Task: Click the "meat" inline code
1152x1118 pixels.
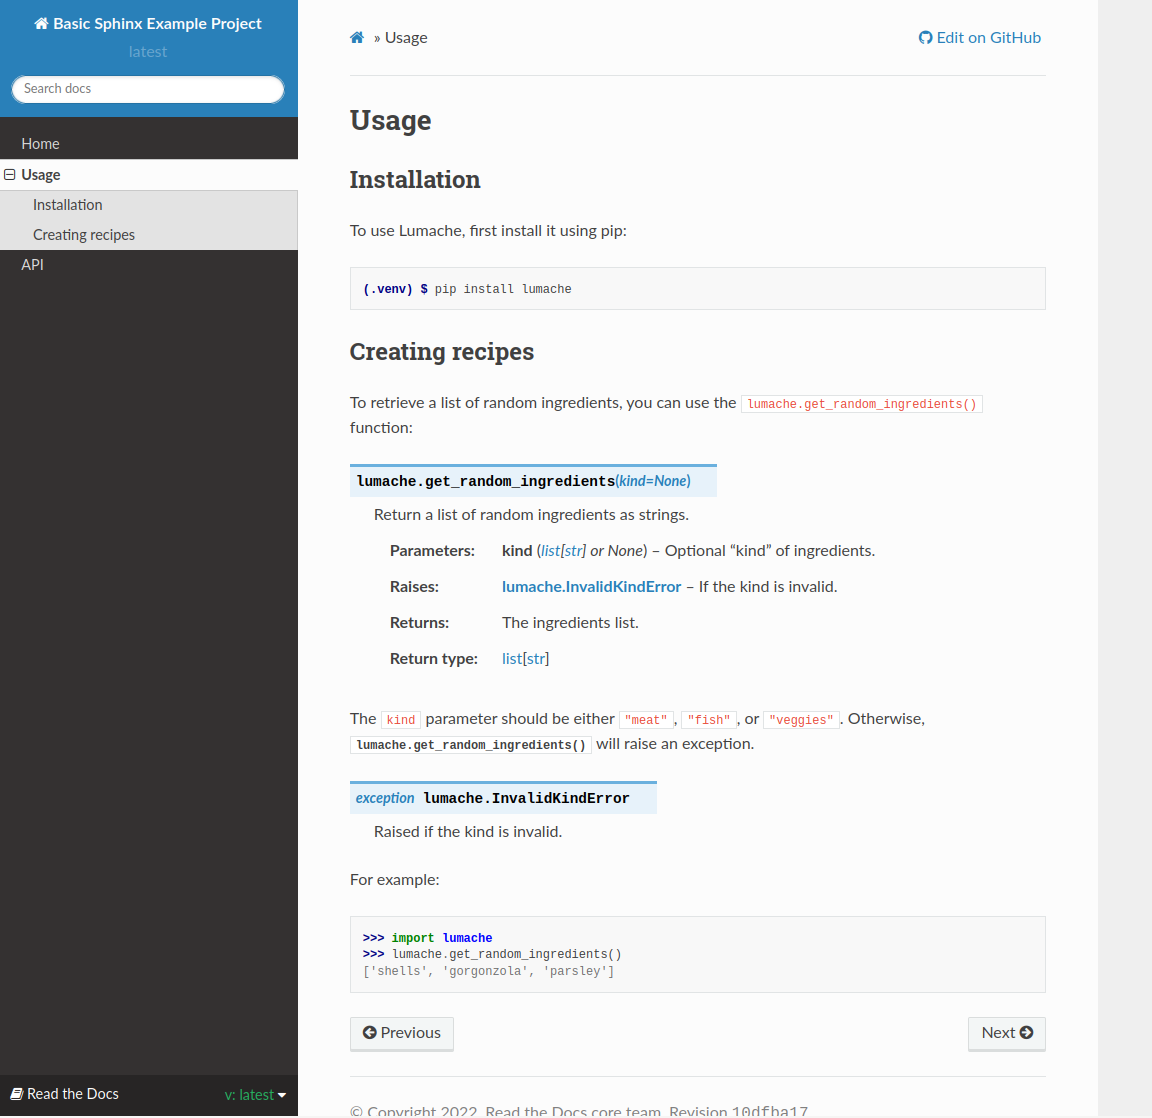Action: click(x=646, y=720)
